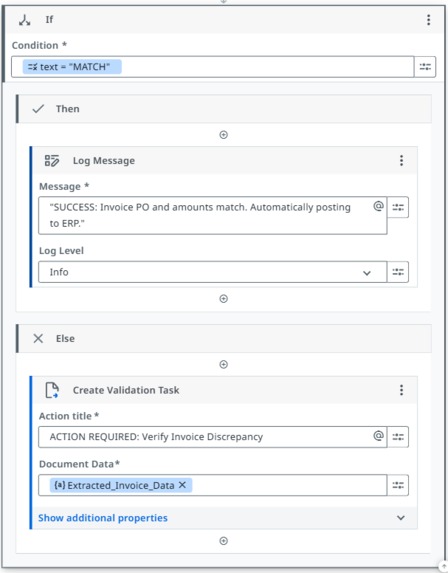448x573 pixels.
Task: Select the If activity title
Action: 49,19
